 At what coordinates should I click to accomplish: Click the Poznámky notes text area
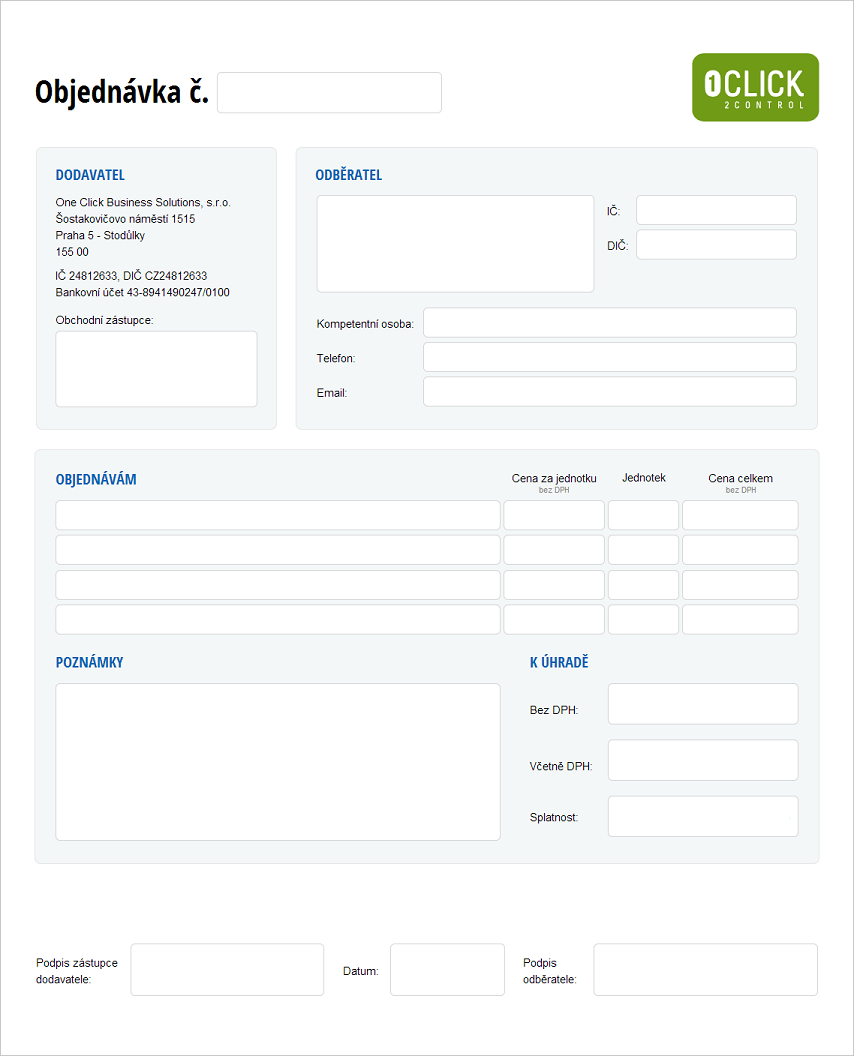pos(277,762)
